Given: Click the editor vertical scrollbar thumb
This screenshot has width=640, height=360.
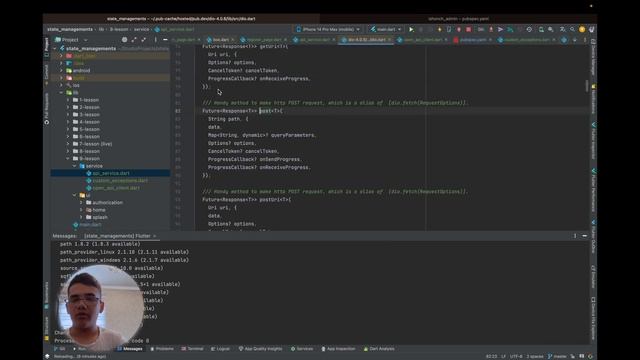Looking at the screenshot, I should tap(587, 86).
